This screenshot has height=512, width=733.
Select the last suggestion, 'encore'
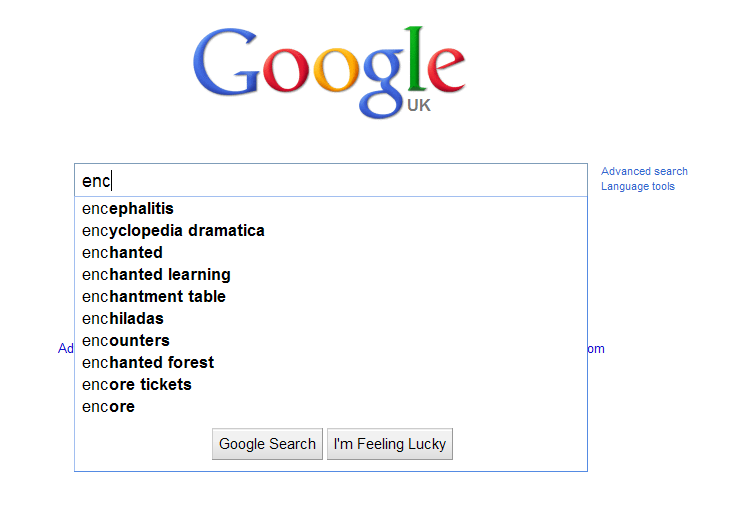click(108, 407)
